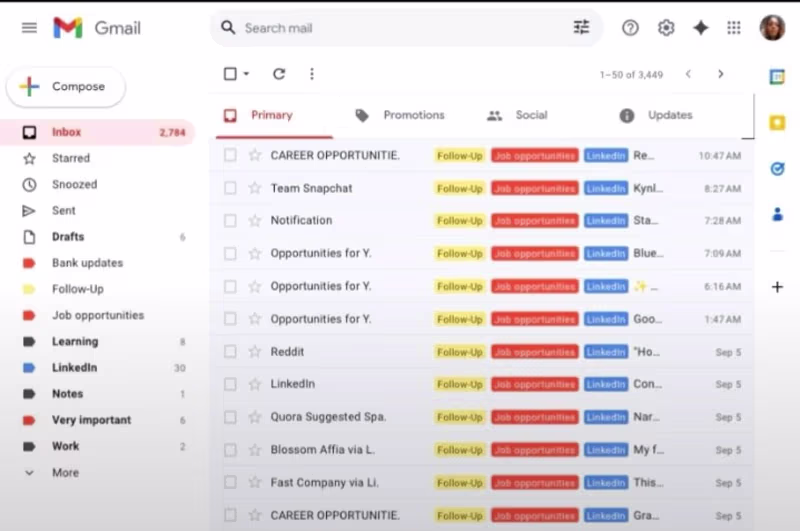This screenshot has height=531, width=800.
Task: Select the Team Snapchat email checkbox
Action: pyautogui.click(x=230, y=188)
